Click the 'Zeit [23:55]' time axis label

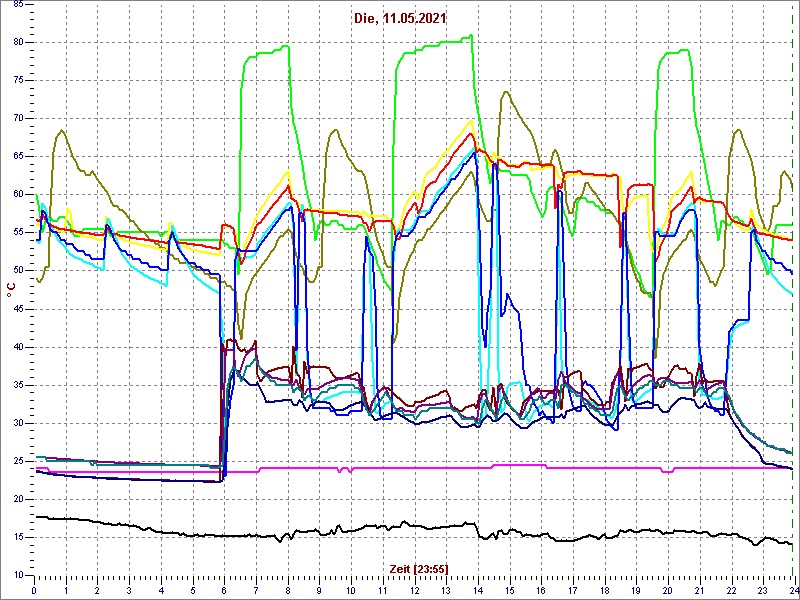click(x=419, y=568)
